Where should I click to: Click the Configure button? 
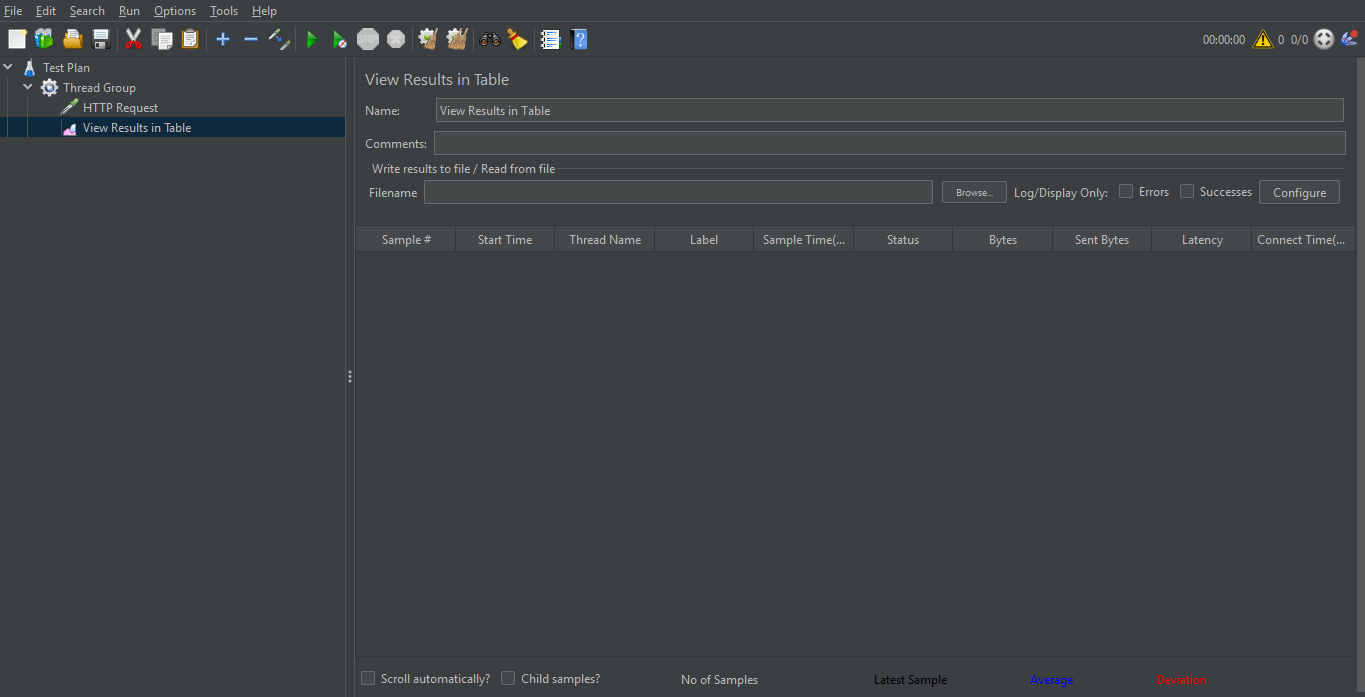click(1299, 192)
